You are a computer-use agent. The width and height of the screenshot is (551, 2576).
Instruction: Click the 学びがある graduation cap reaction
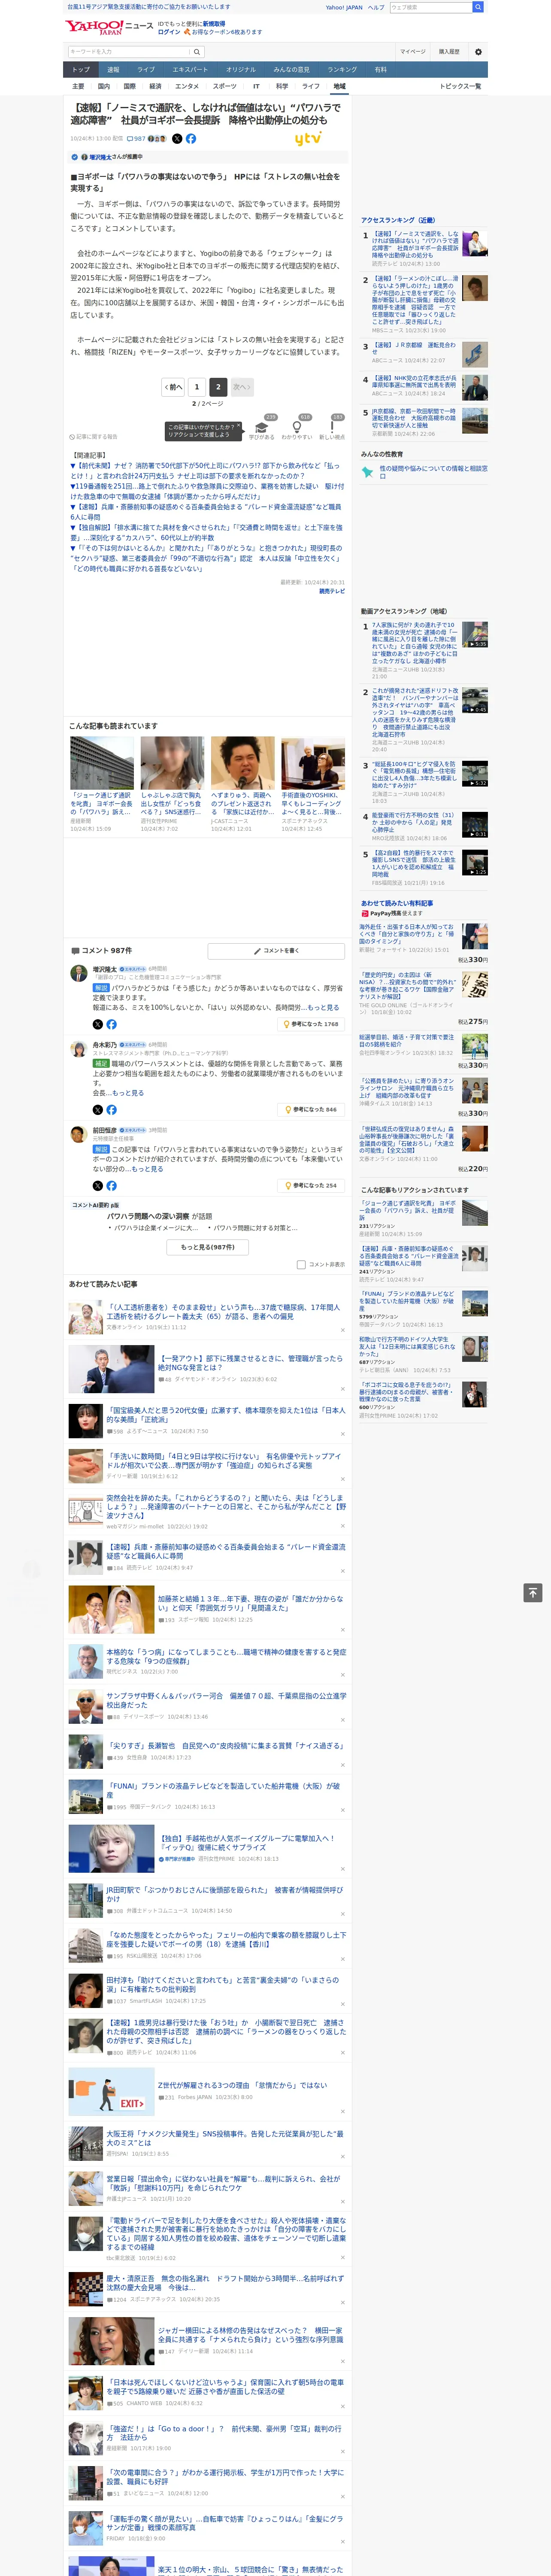click(x=262, y=428)
